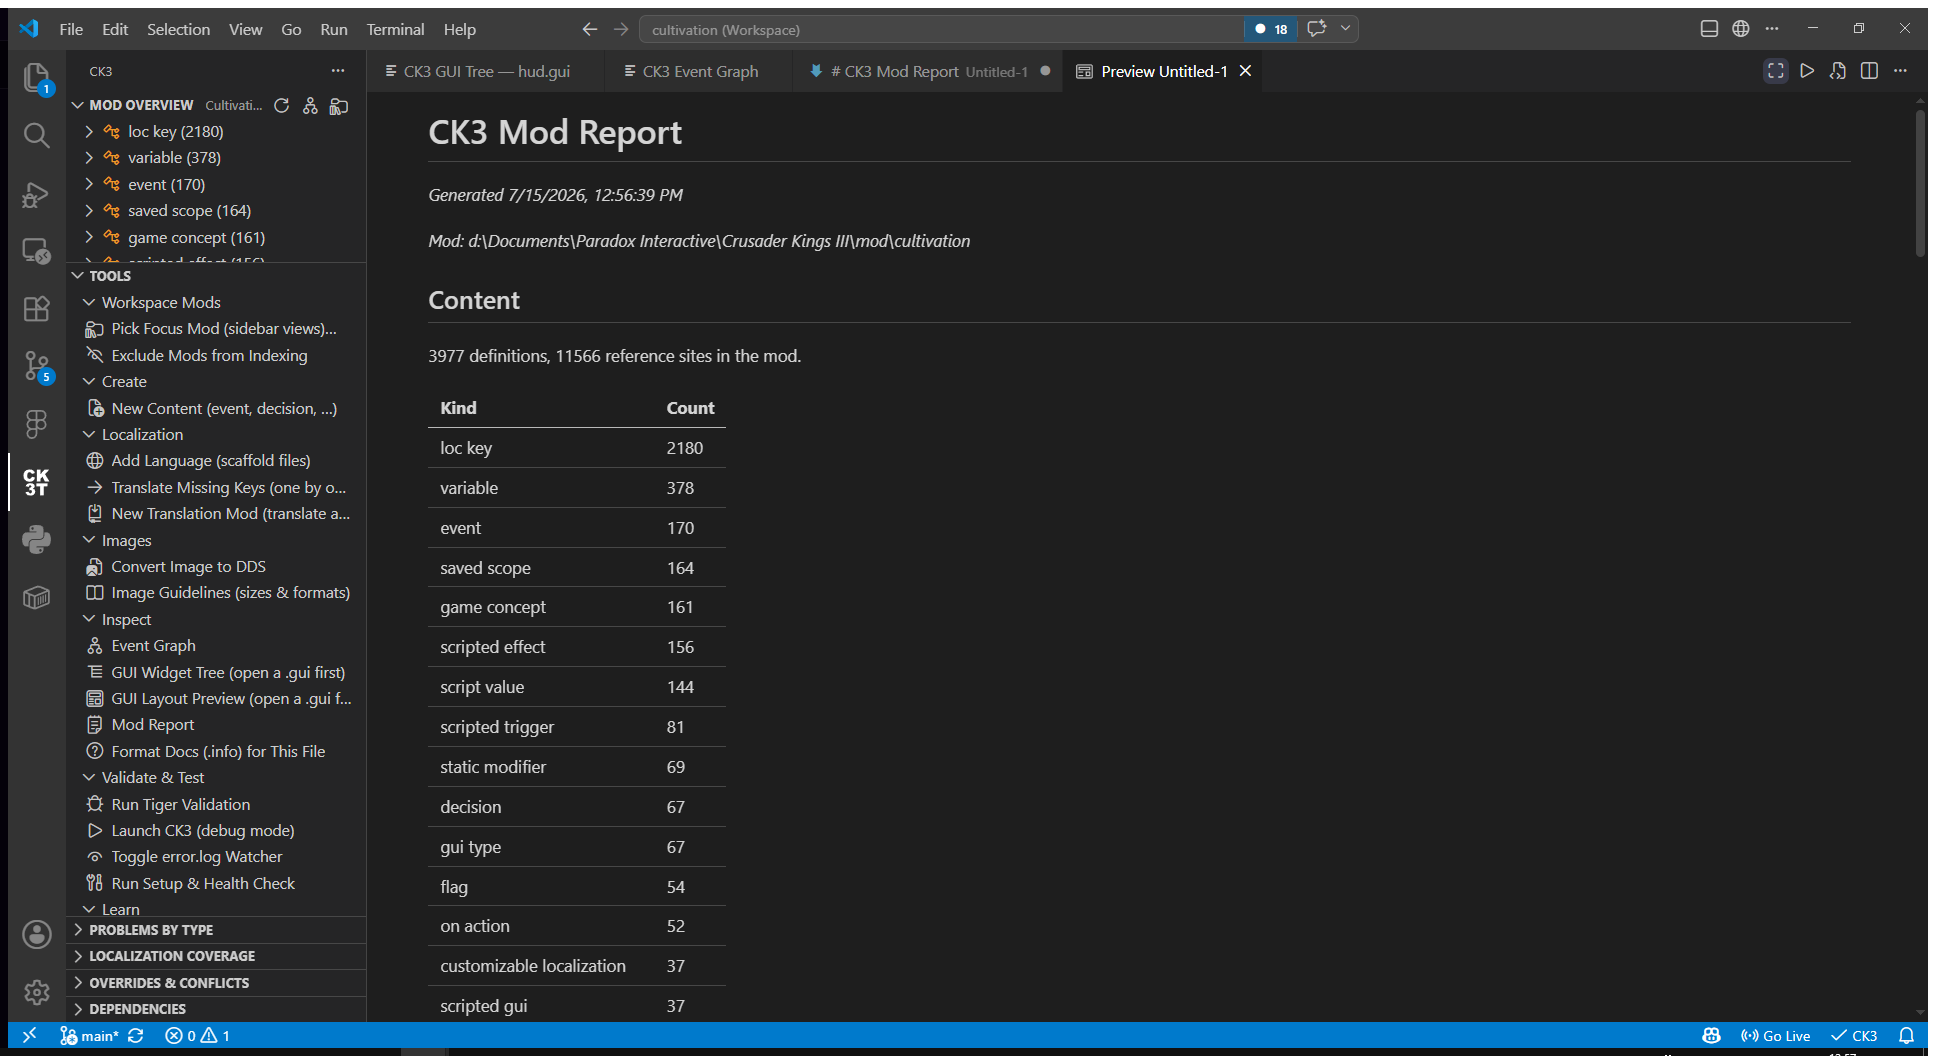Click the run play icon in editor toolbar
The width and height of the screenshot is (1936, 1056).
click(x=1807, y=71)
